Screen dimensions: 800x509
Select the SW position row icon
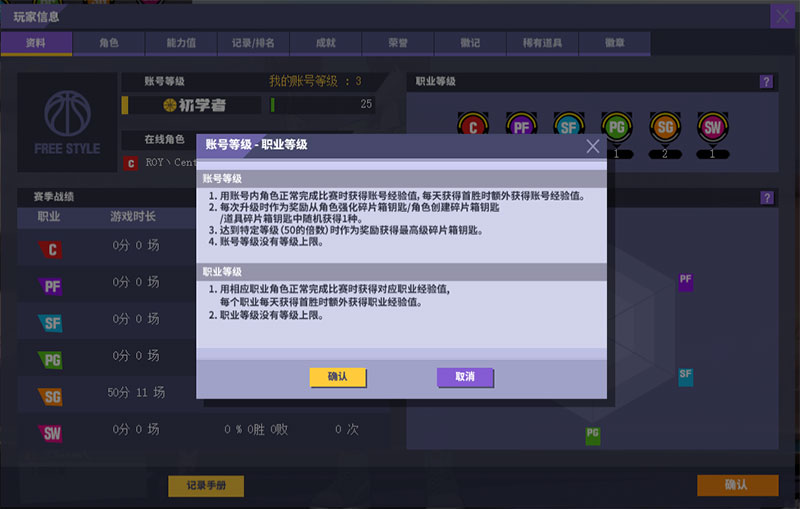click(51, 433)
